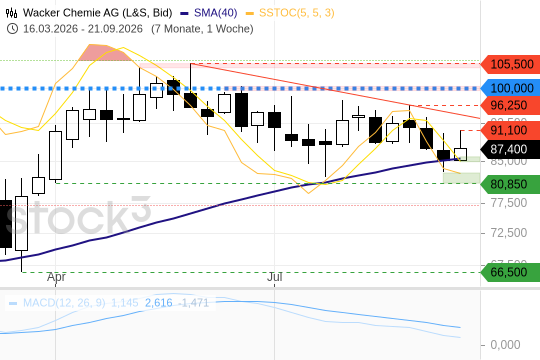Click the 80,850 green support label
This screenshot has width=540, height=360.
510,184
